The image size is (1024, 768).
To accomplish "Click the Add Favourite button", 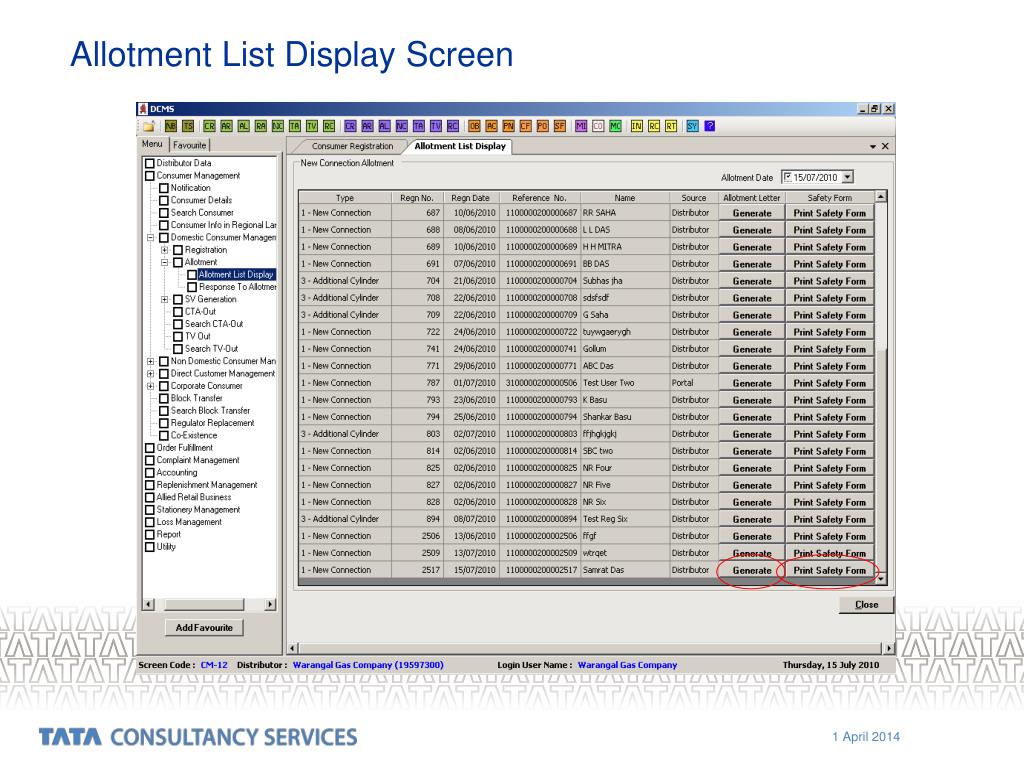I will [204, 628].
